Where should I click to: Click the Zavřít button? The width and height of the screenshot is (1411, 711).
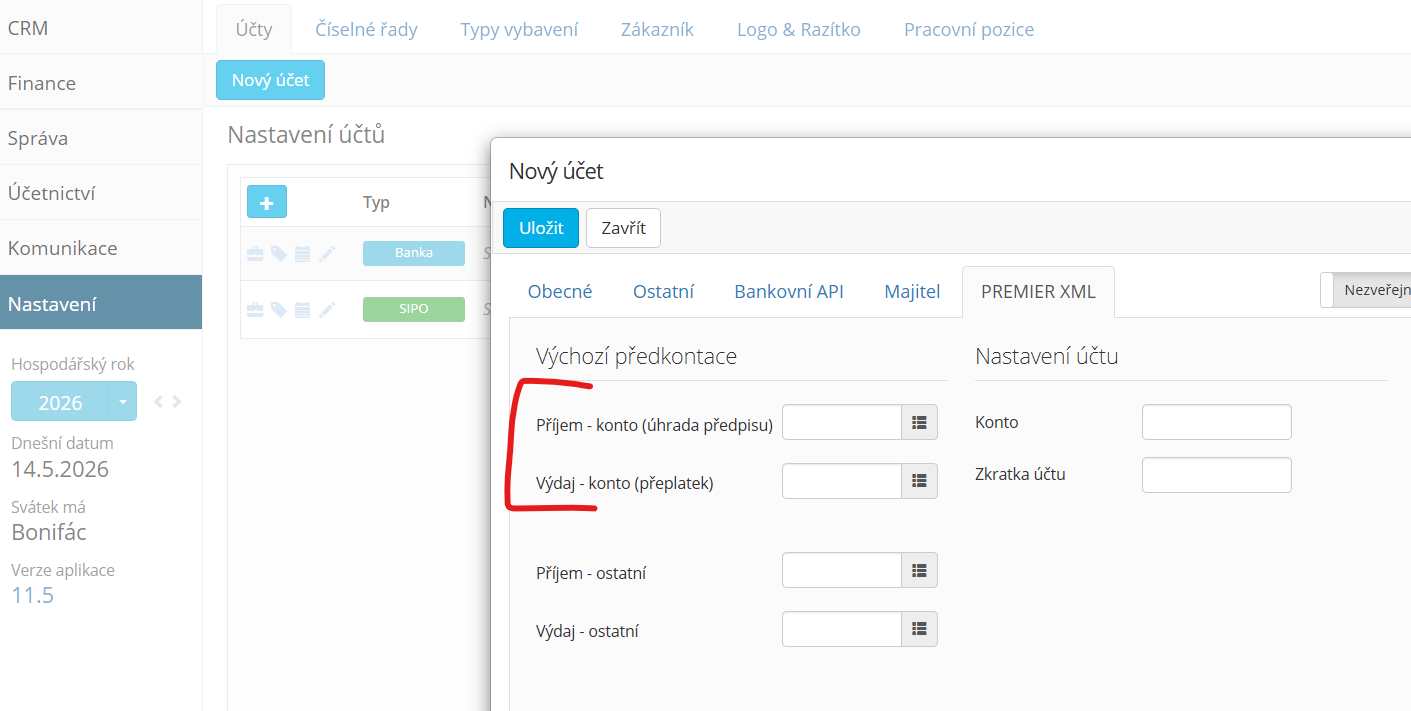point(623,228)
